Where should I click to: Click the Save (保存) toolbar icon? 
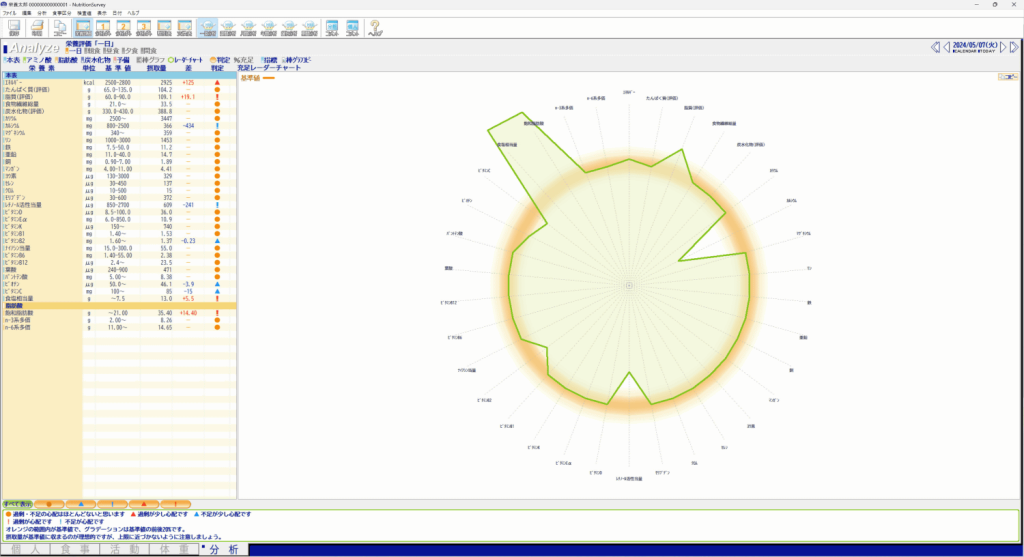[14, 28]
